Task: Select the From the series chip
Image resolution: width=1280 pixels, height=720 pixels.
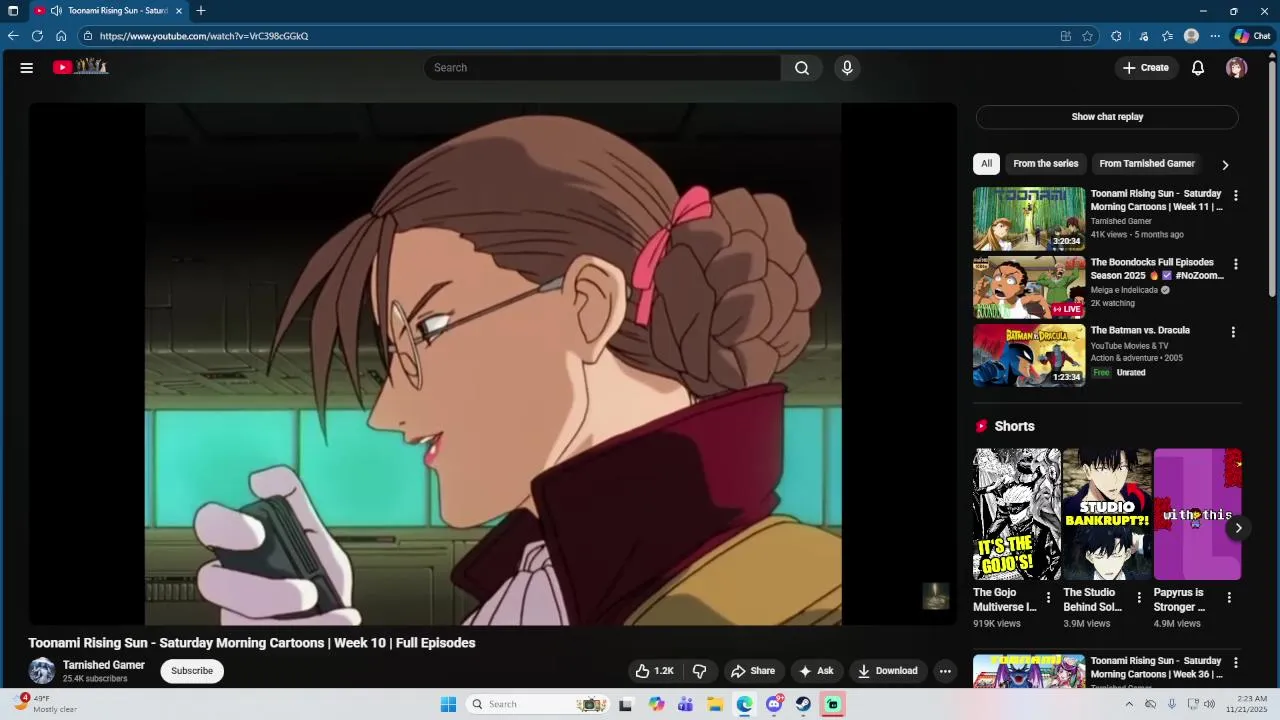Action: coord(1046,164)
